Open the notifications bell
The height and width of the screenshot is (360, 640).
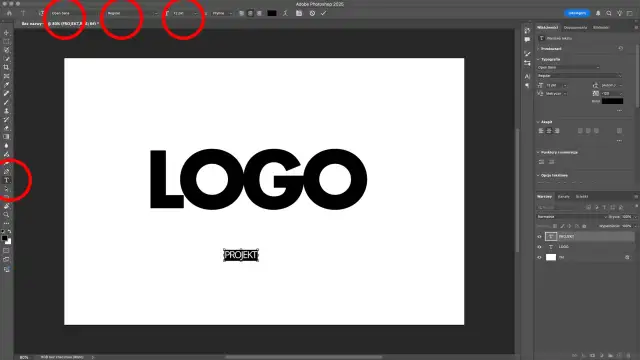click(598, 13)
